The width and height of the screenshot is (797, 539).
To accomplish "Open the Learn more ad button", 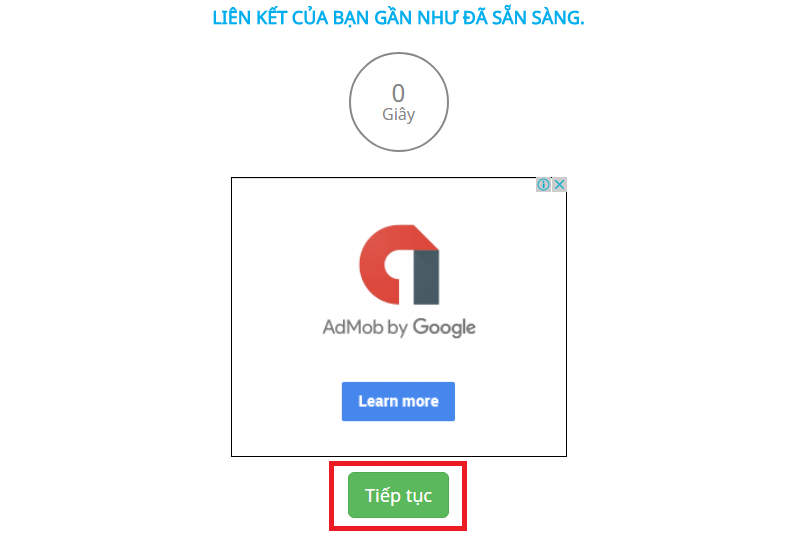I will pos(398,401).
